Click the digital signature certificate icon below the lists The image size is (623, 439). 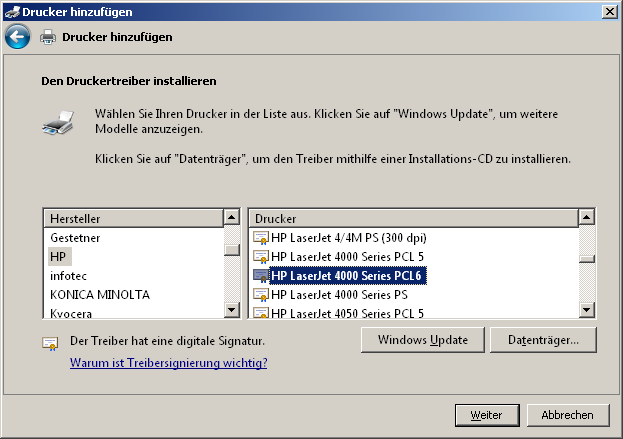[50, 343]
